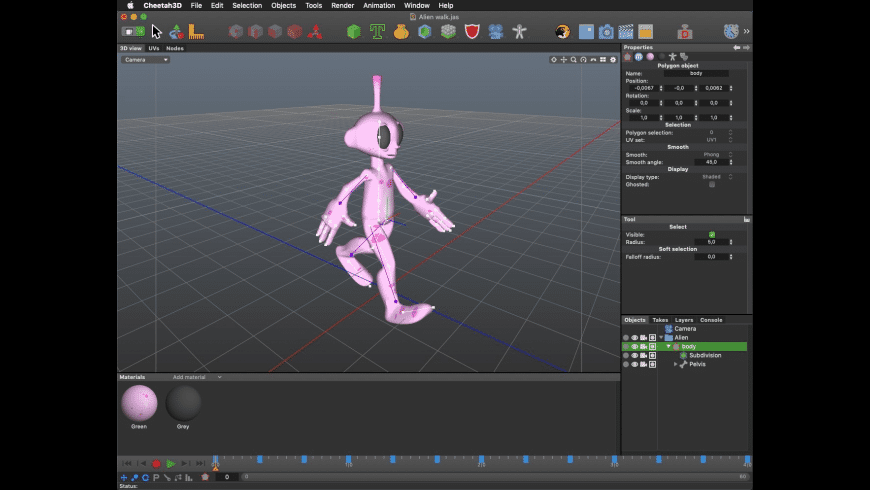
Task: Select the green T text object tool
Action: pyautogui.click(x=377, y=31)
